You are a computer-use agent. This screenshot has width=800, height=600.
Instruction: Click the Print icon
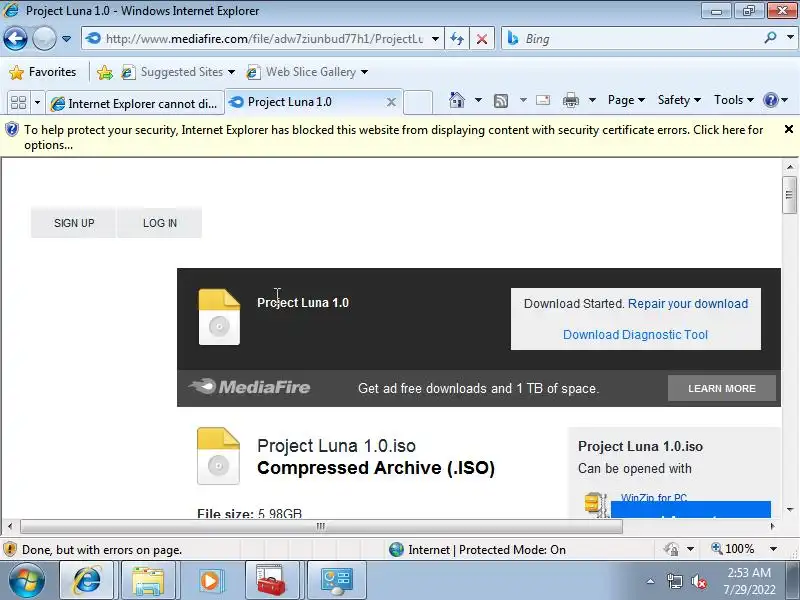tap(570, 101)
